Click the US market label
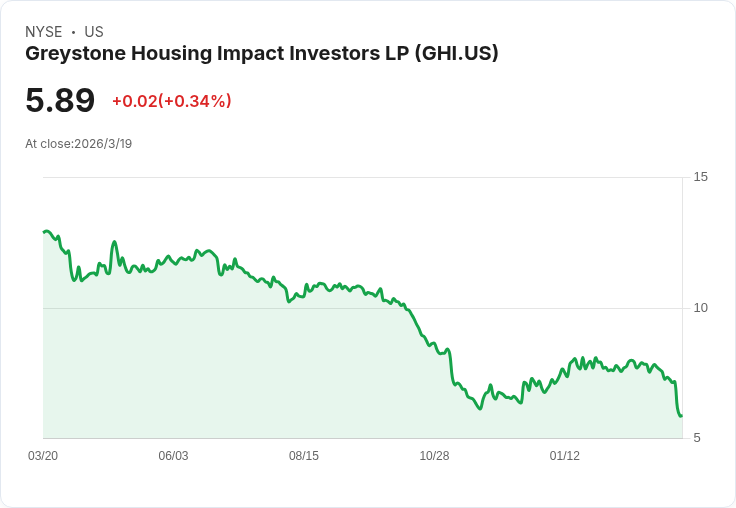736x508 pixels. (94, 32)
